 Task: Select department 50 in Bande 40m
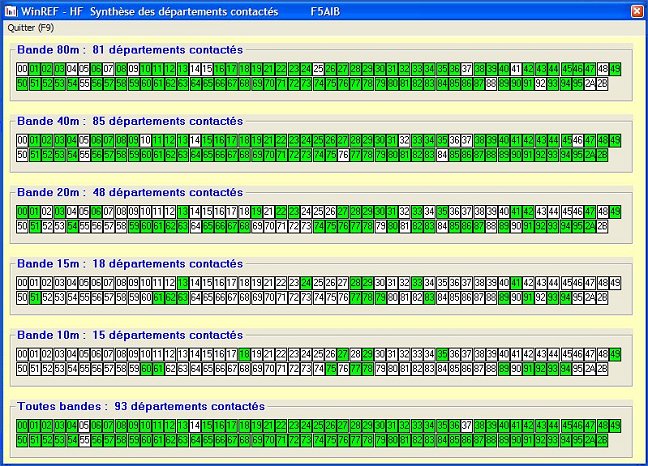click(22, 156)
